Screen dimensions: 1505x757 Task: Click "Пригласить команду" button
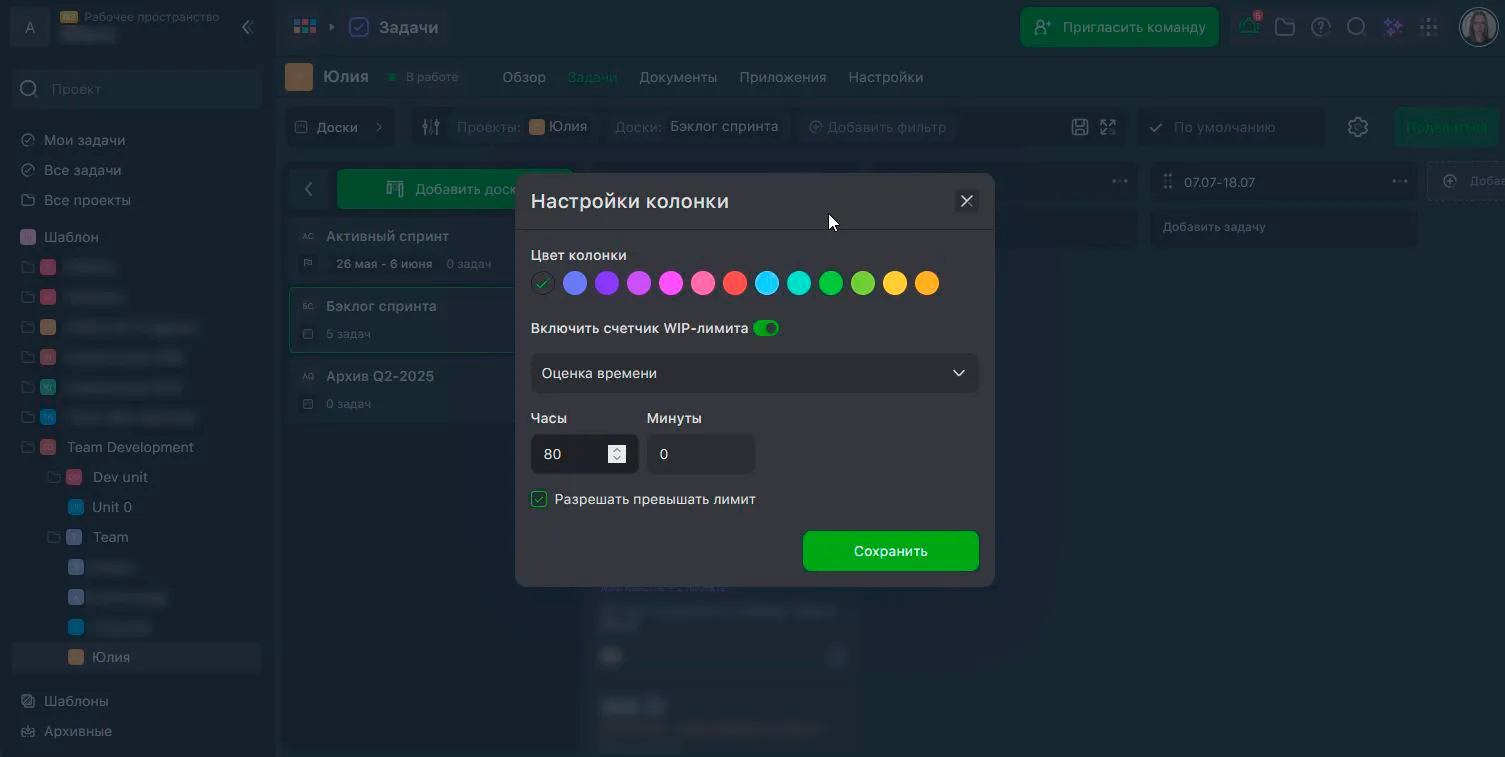pyautogui.click(x=1119, y=27)
